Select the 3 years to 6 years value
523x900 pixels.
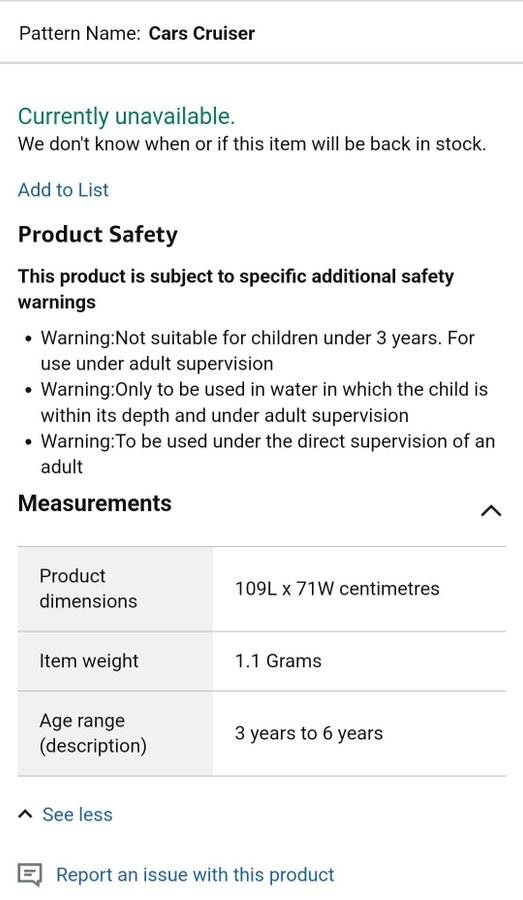pyautogui.click(x=308, y=733)
